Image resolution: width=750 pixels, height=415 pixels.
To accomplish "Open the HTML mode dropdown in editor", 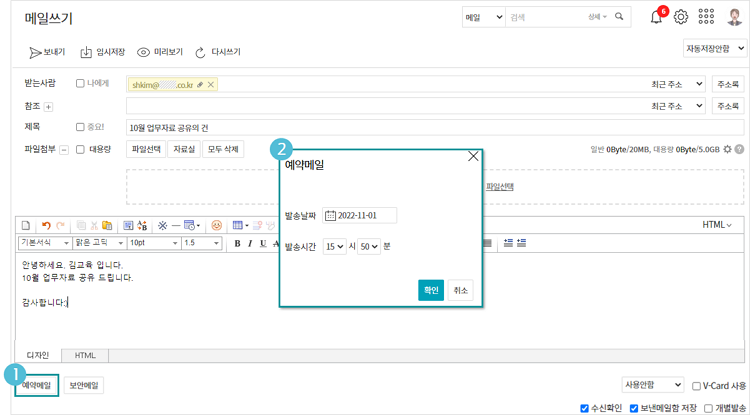I will (717, 225).
